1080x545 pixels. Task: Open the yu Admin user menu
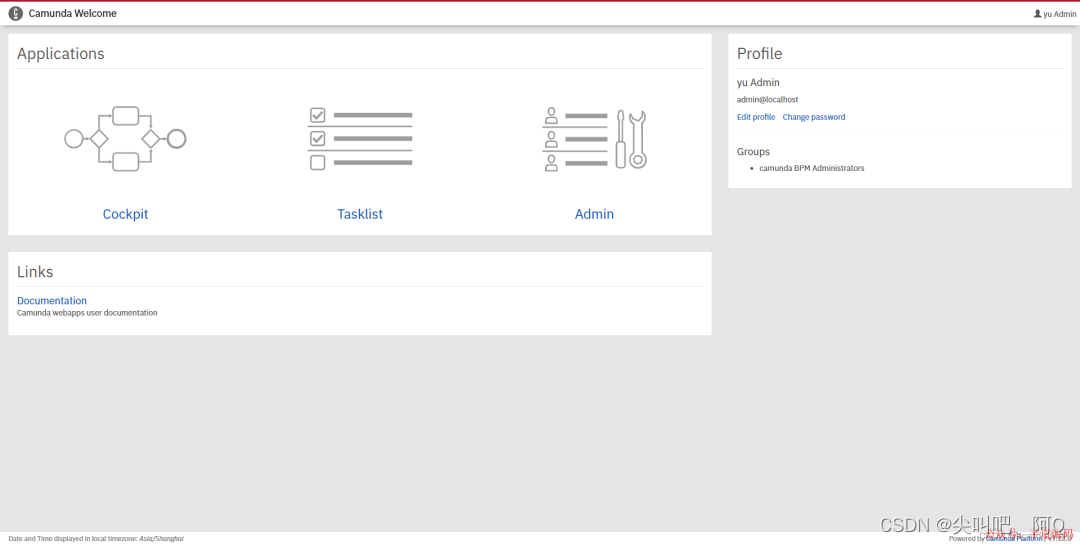click(1055, 14)
